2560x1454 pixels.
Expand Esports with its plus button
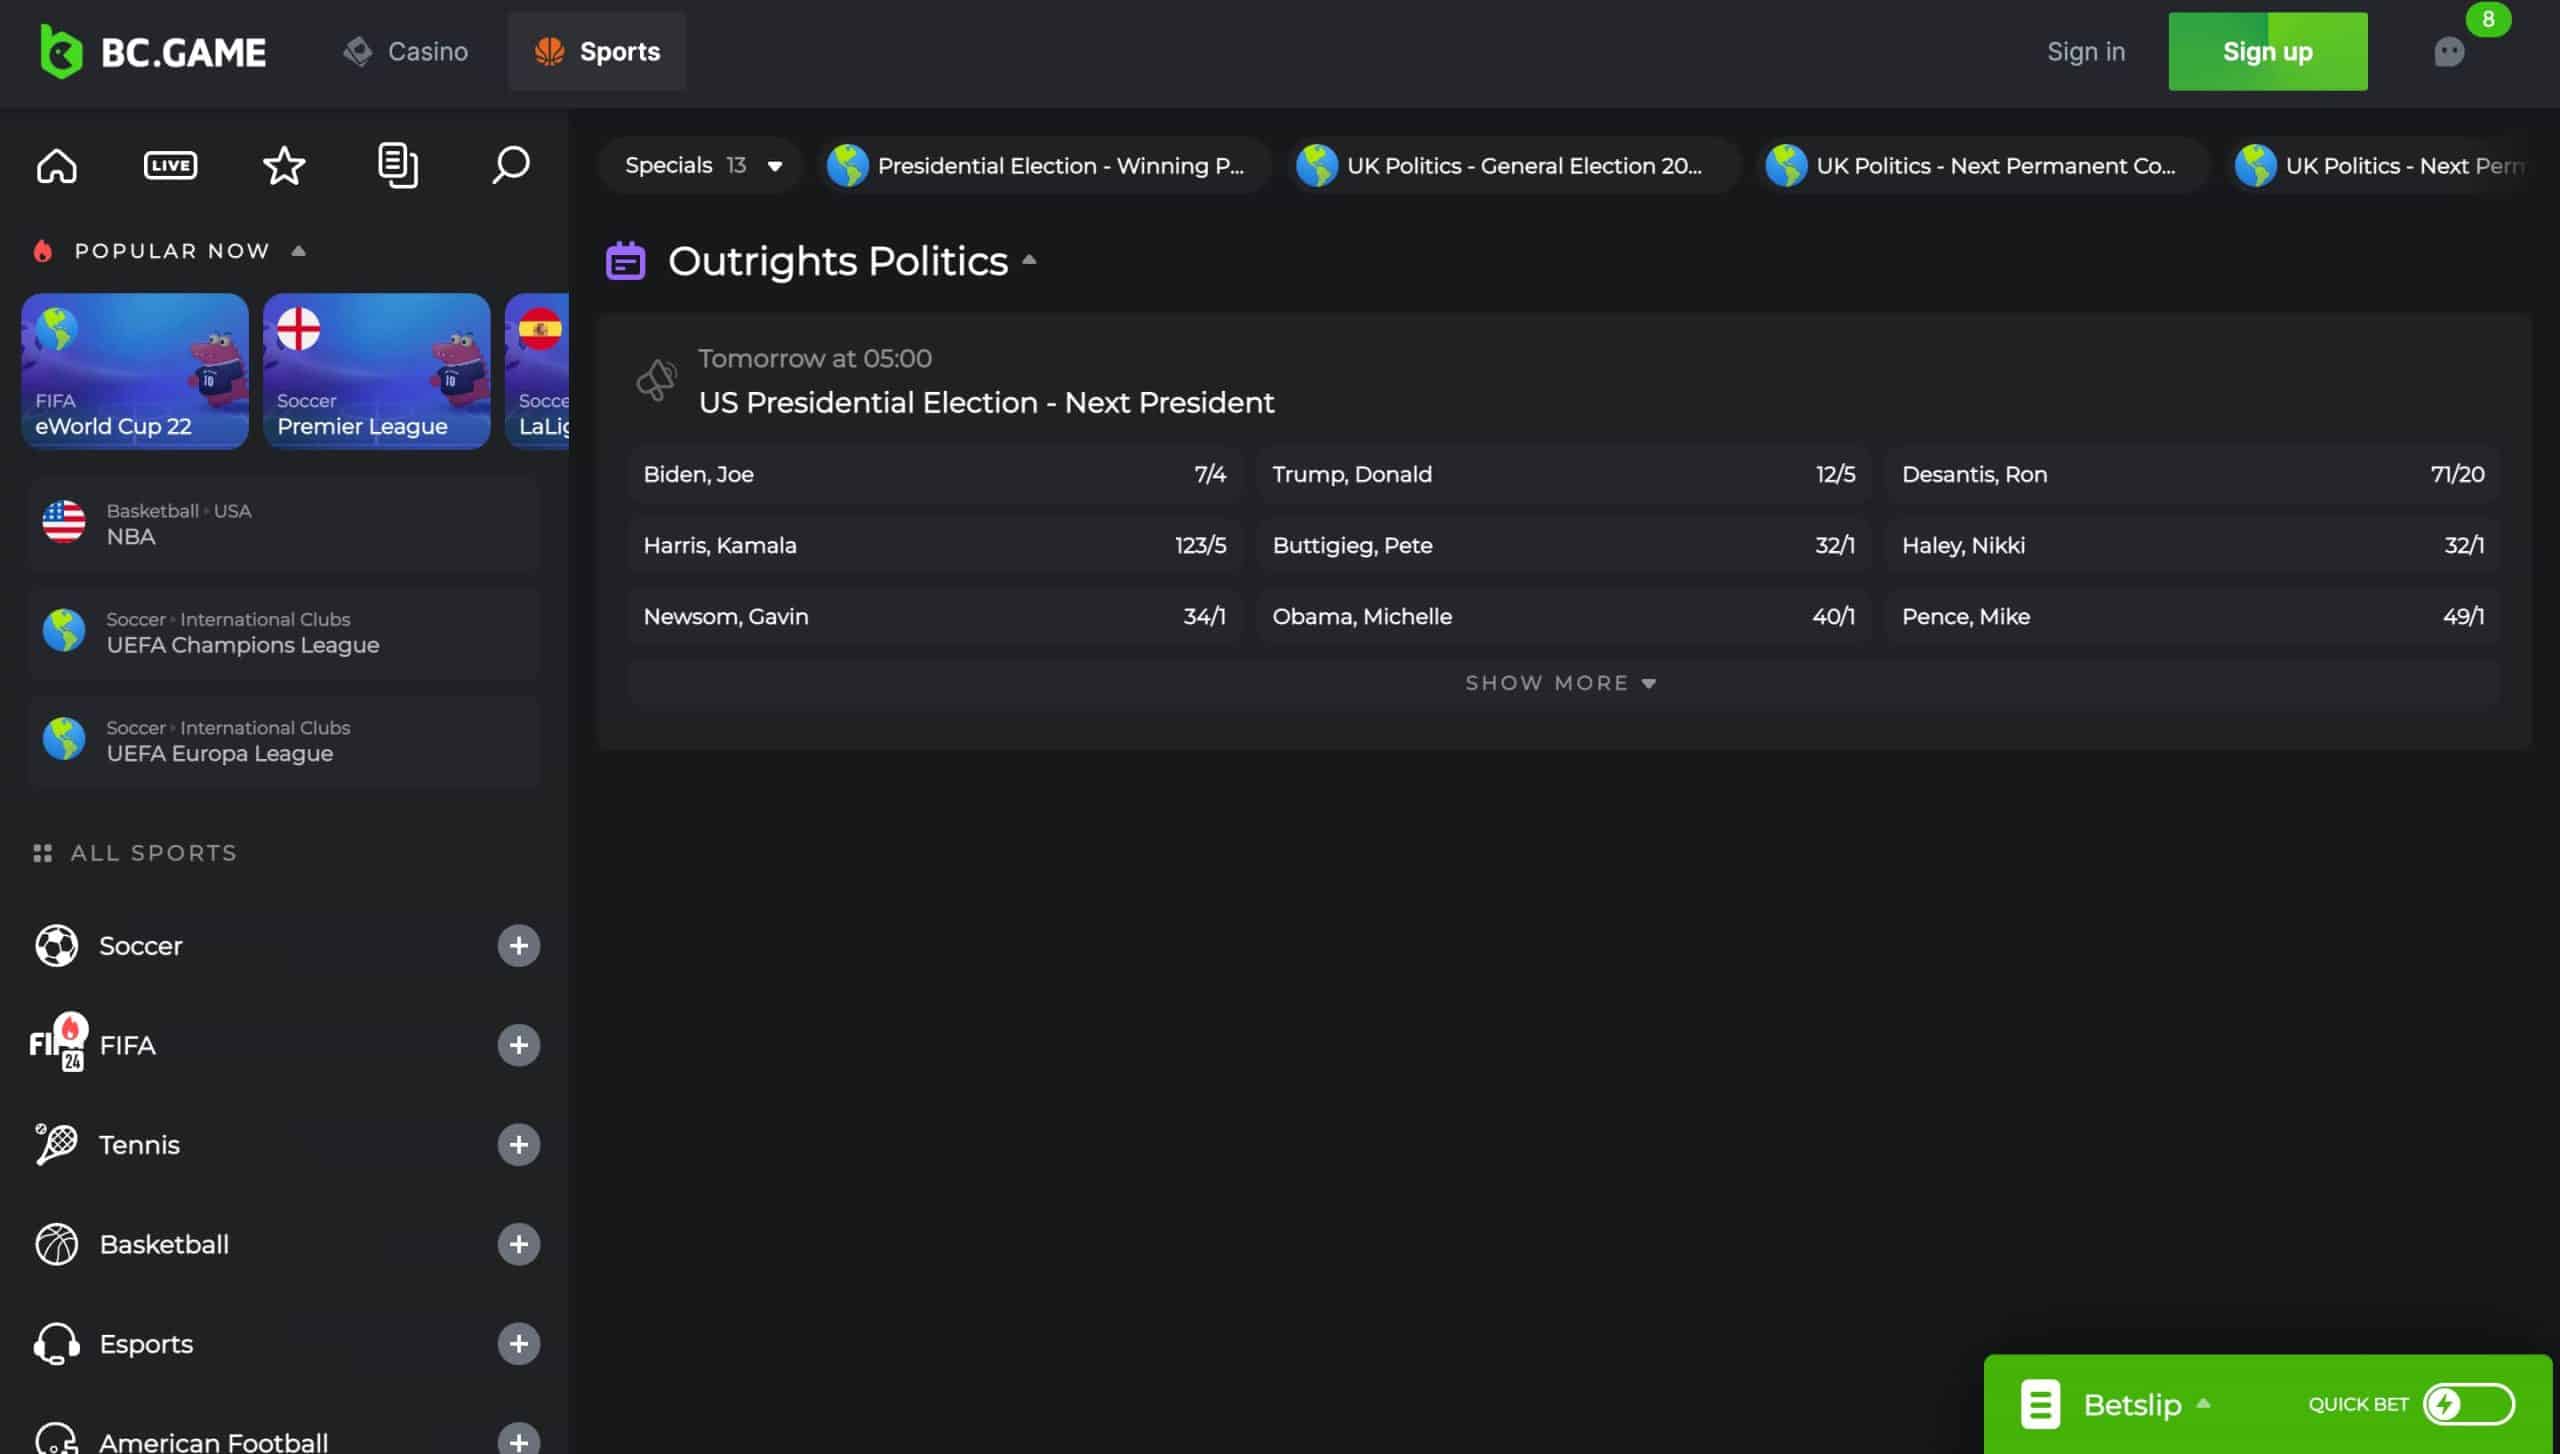click(x=519, y=1344)
